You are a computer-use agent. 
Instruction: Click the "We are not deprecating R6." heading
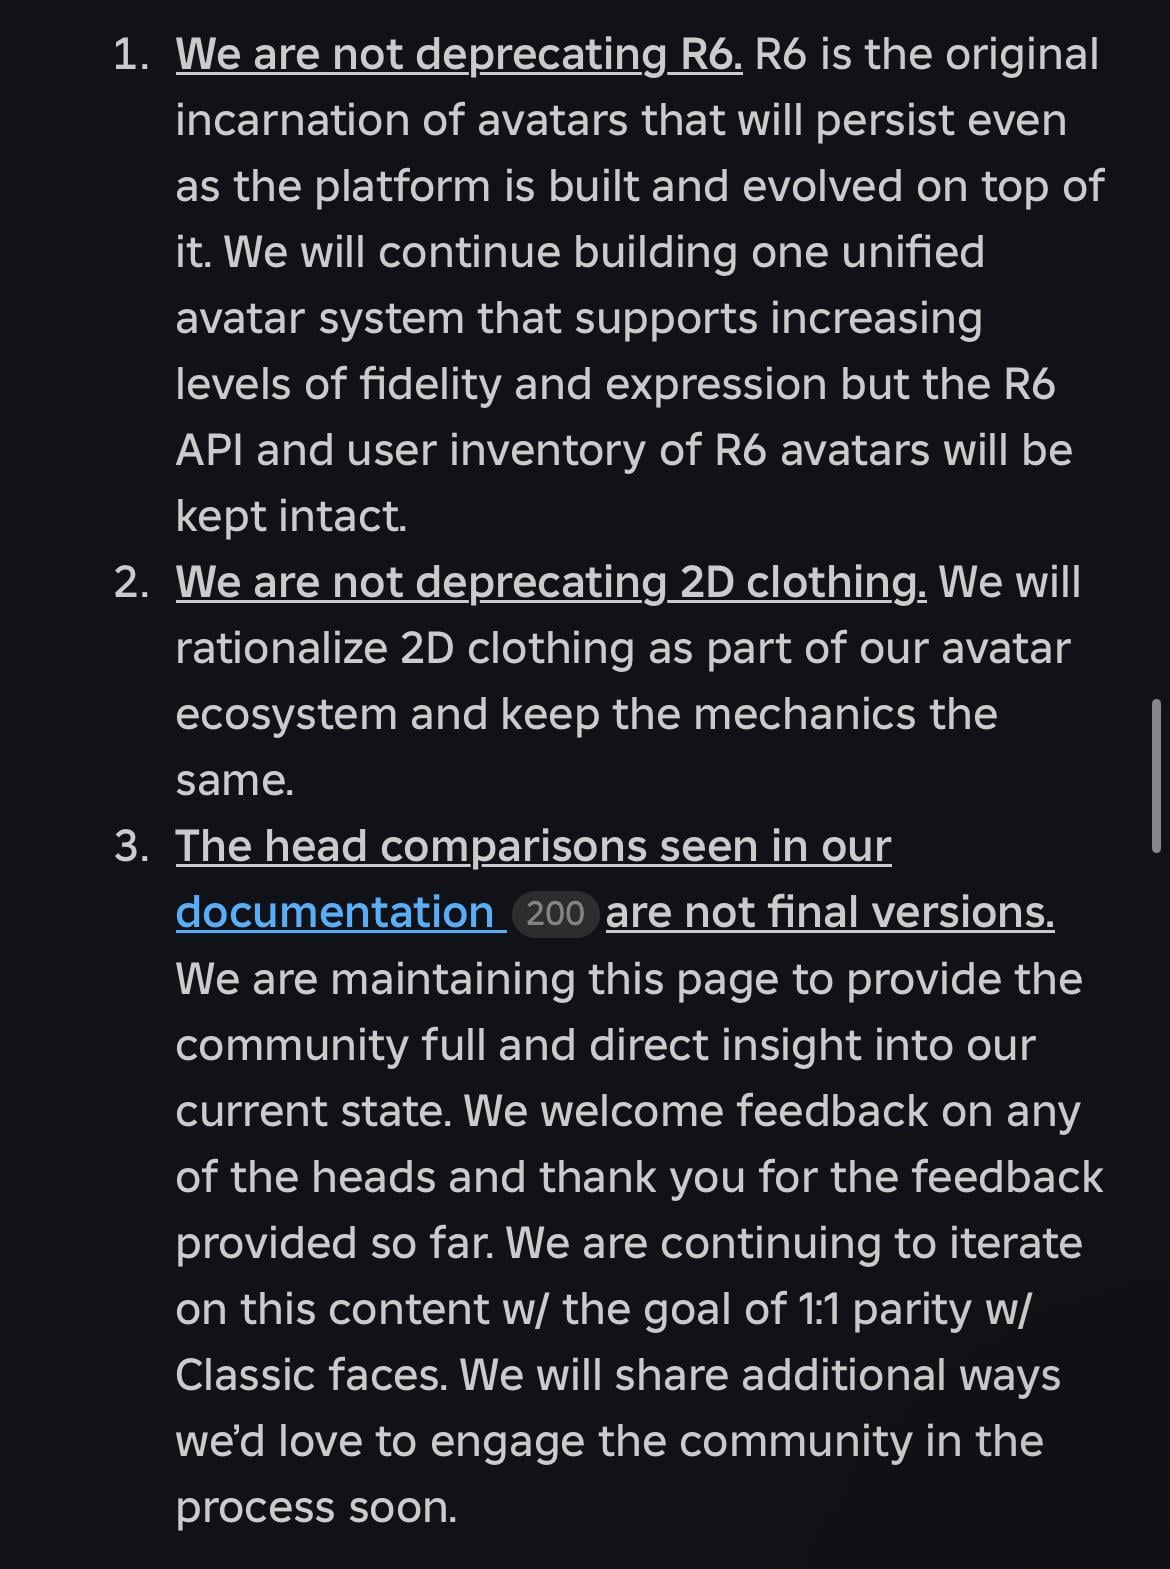pyautogui.click(x=458, y=54)
